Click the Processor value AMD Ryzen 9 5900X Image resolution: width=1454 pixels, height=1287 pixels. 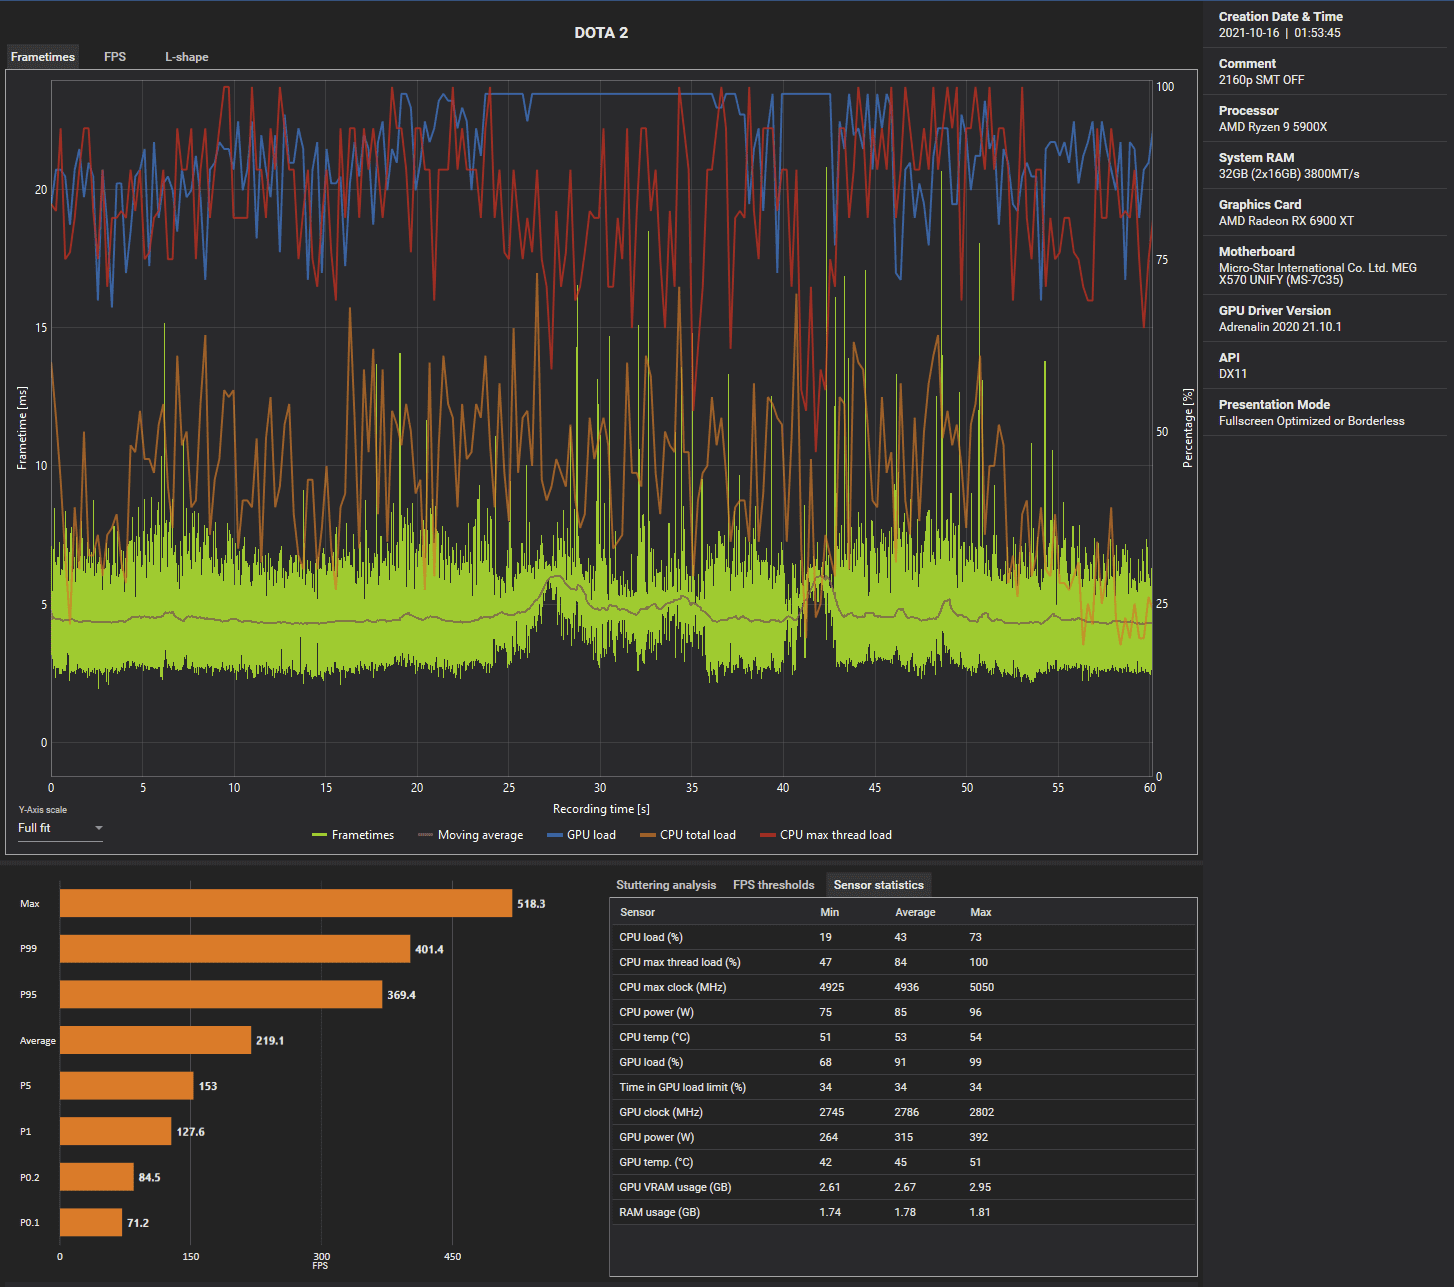point(1273,127)
